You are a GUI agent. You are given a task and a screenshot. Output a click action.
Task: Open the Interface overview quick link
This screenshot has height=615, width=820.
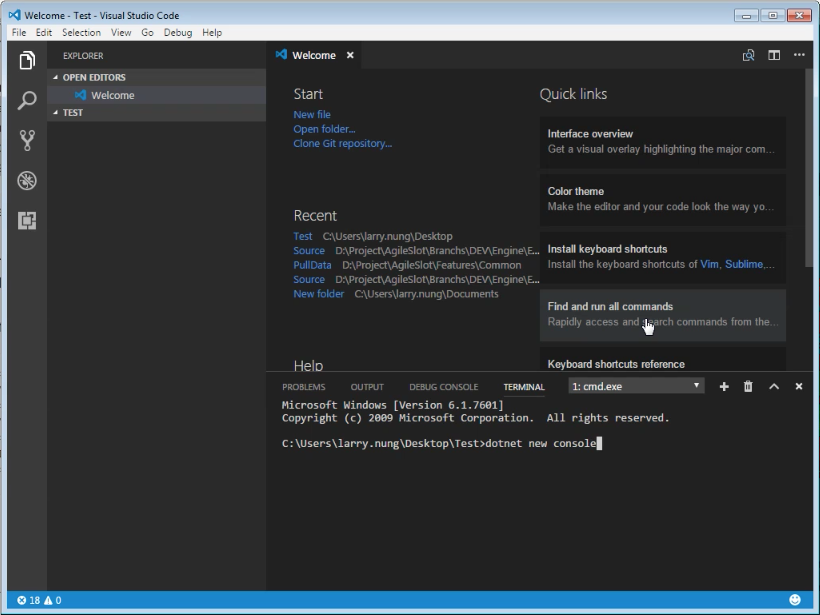click(663, 142)
